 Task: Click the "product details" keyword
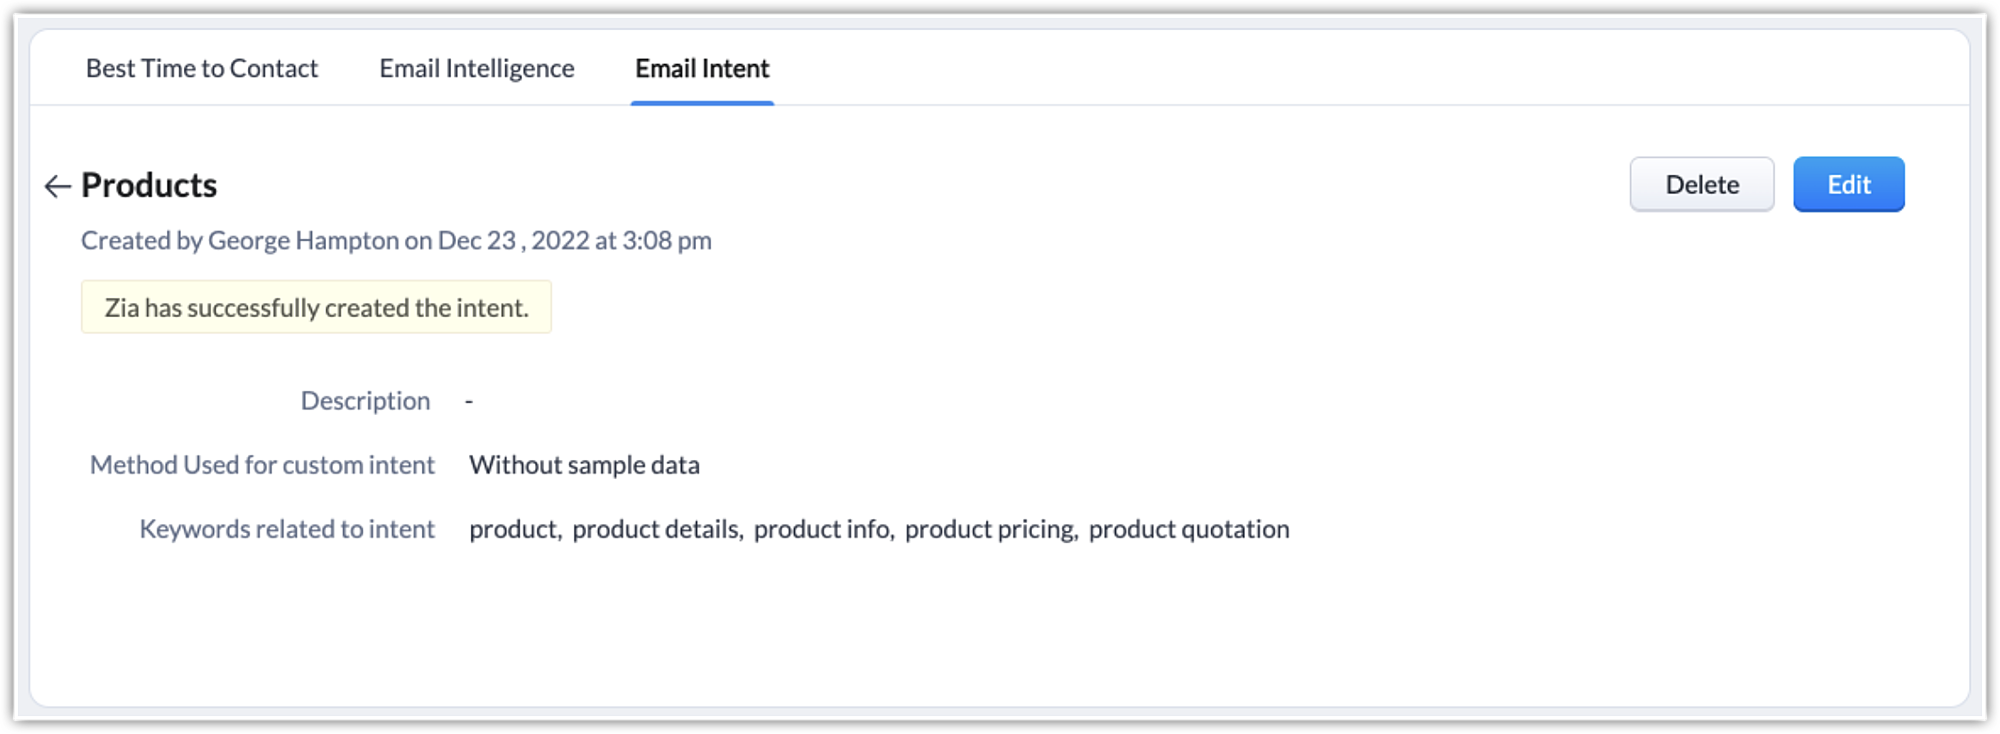[656, 528]
